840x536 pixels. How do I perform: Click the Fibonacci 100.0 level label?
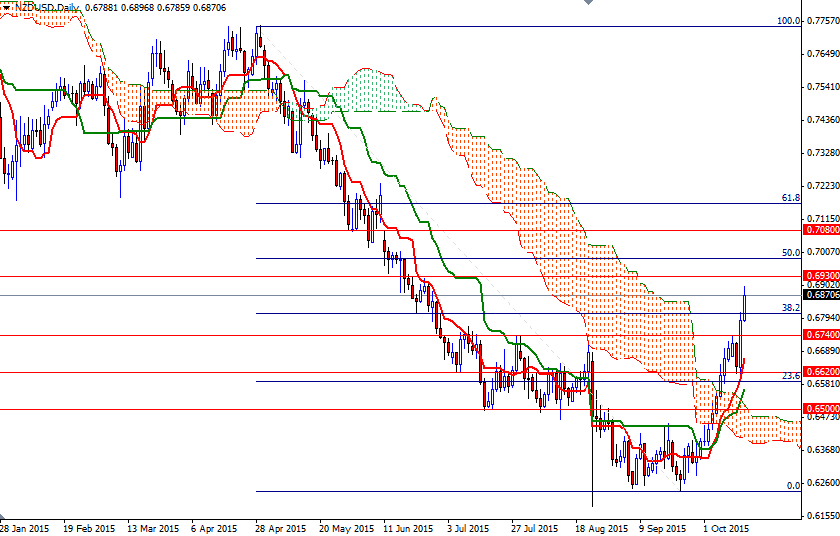tap(789, 20)
